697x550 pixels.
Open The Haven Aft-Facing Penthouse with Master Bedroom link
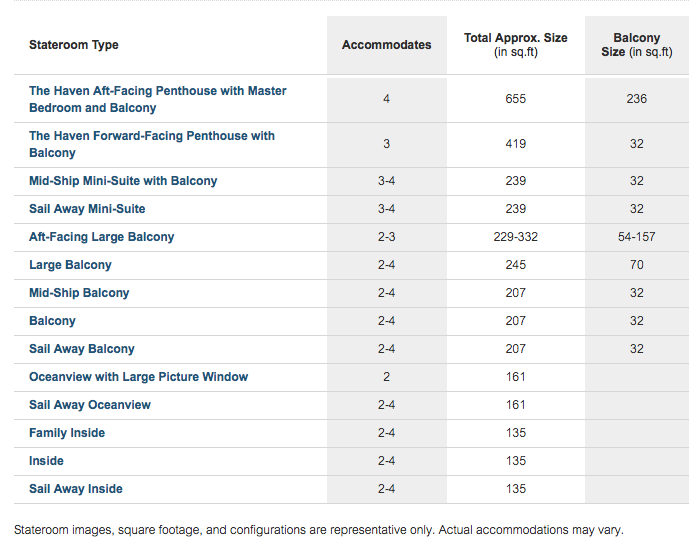(157, 99)
